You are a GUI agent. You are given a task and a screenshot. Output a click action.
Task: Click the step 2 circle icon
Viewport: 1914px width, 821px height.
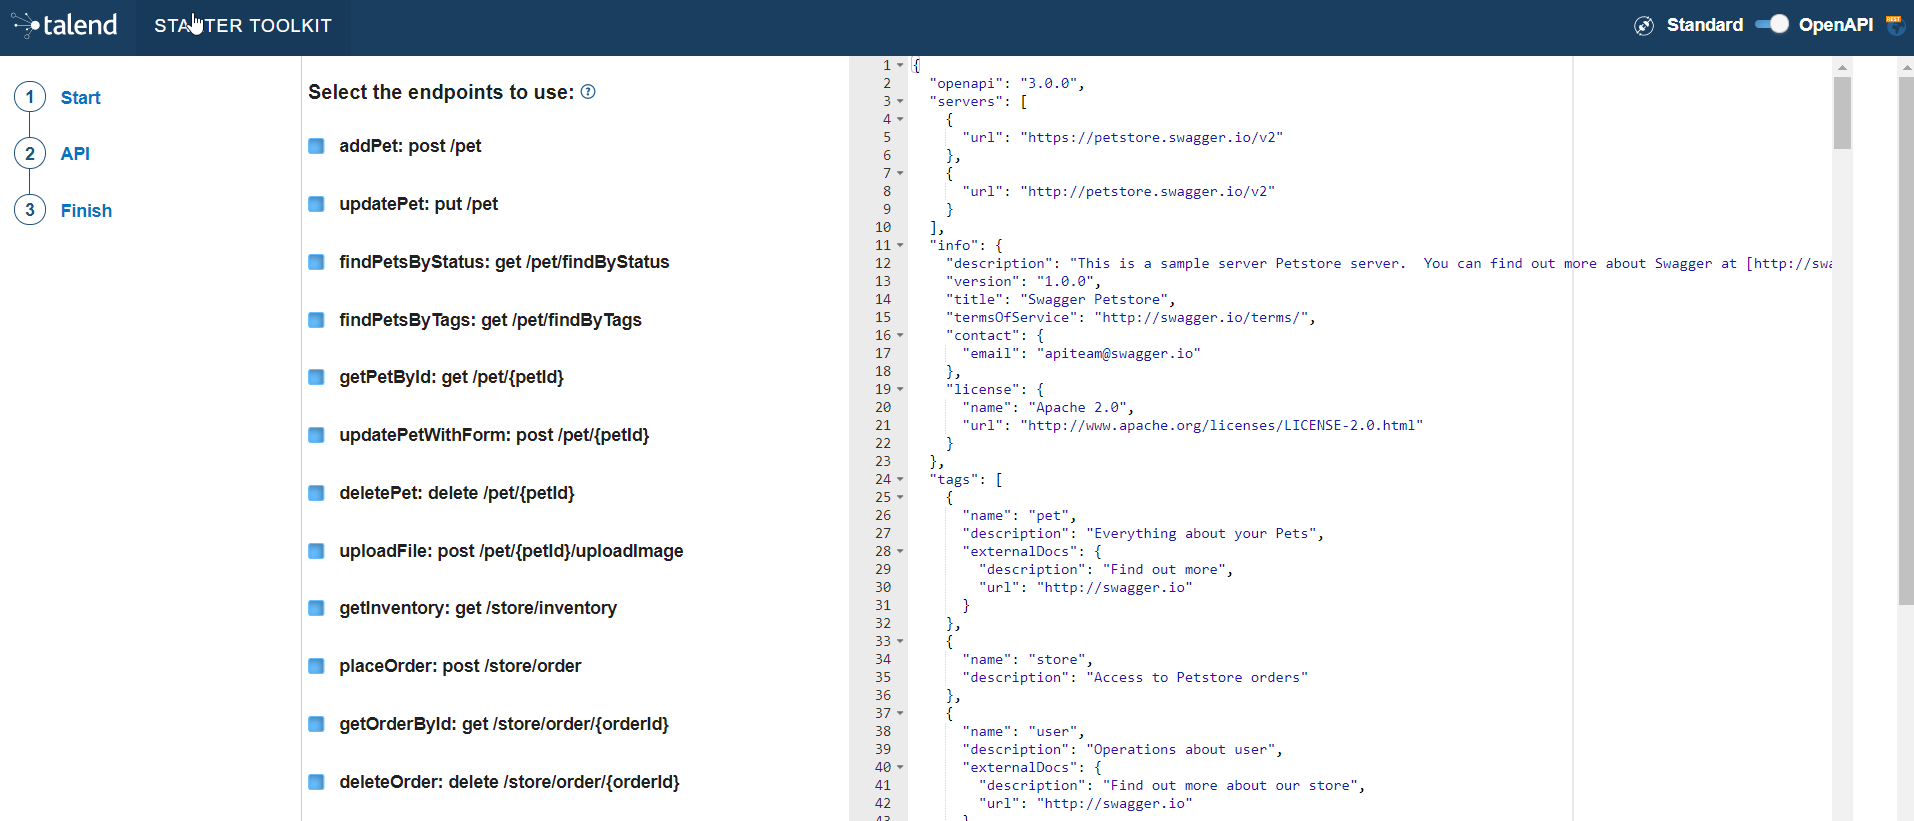pyautogui.click(x=30, y=153)
